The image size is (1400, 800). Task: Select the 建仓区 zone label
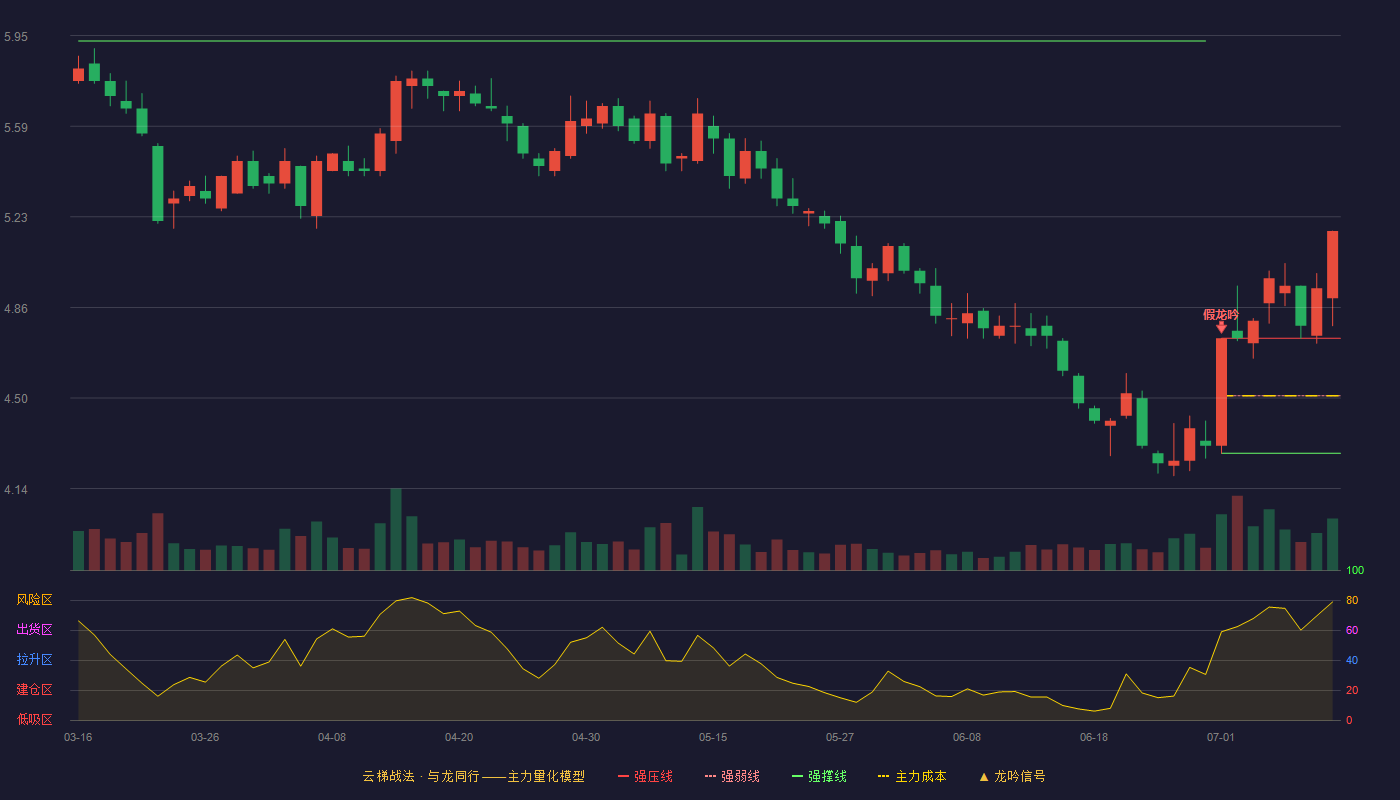34,690
